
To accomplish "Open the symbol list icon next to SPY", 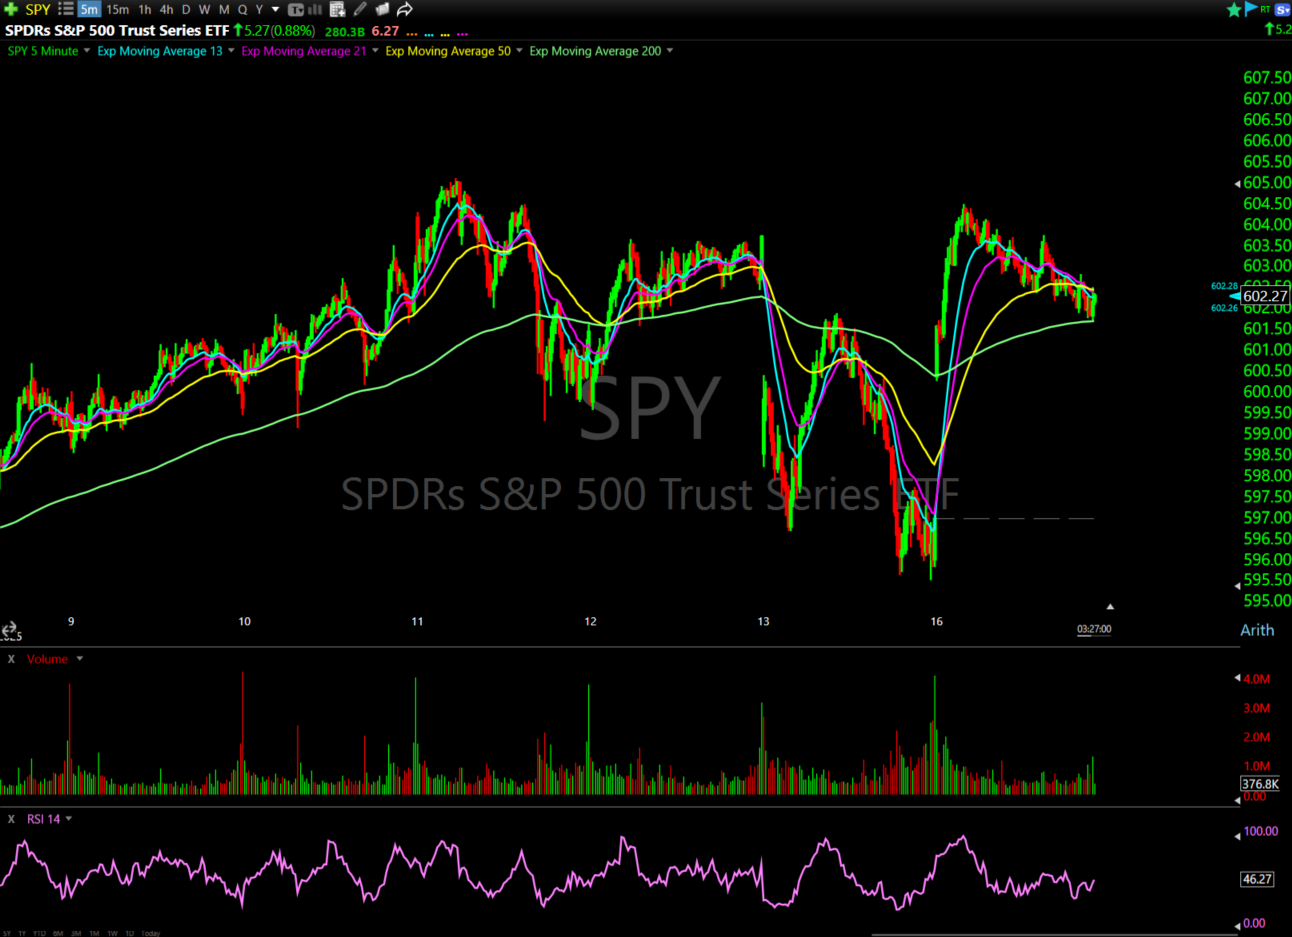I will (66, 9).
